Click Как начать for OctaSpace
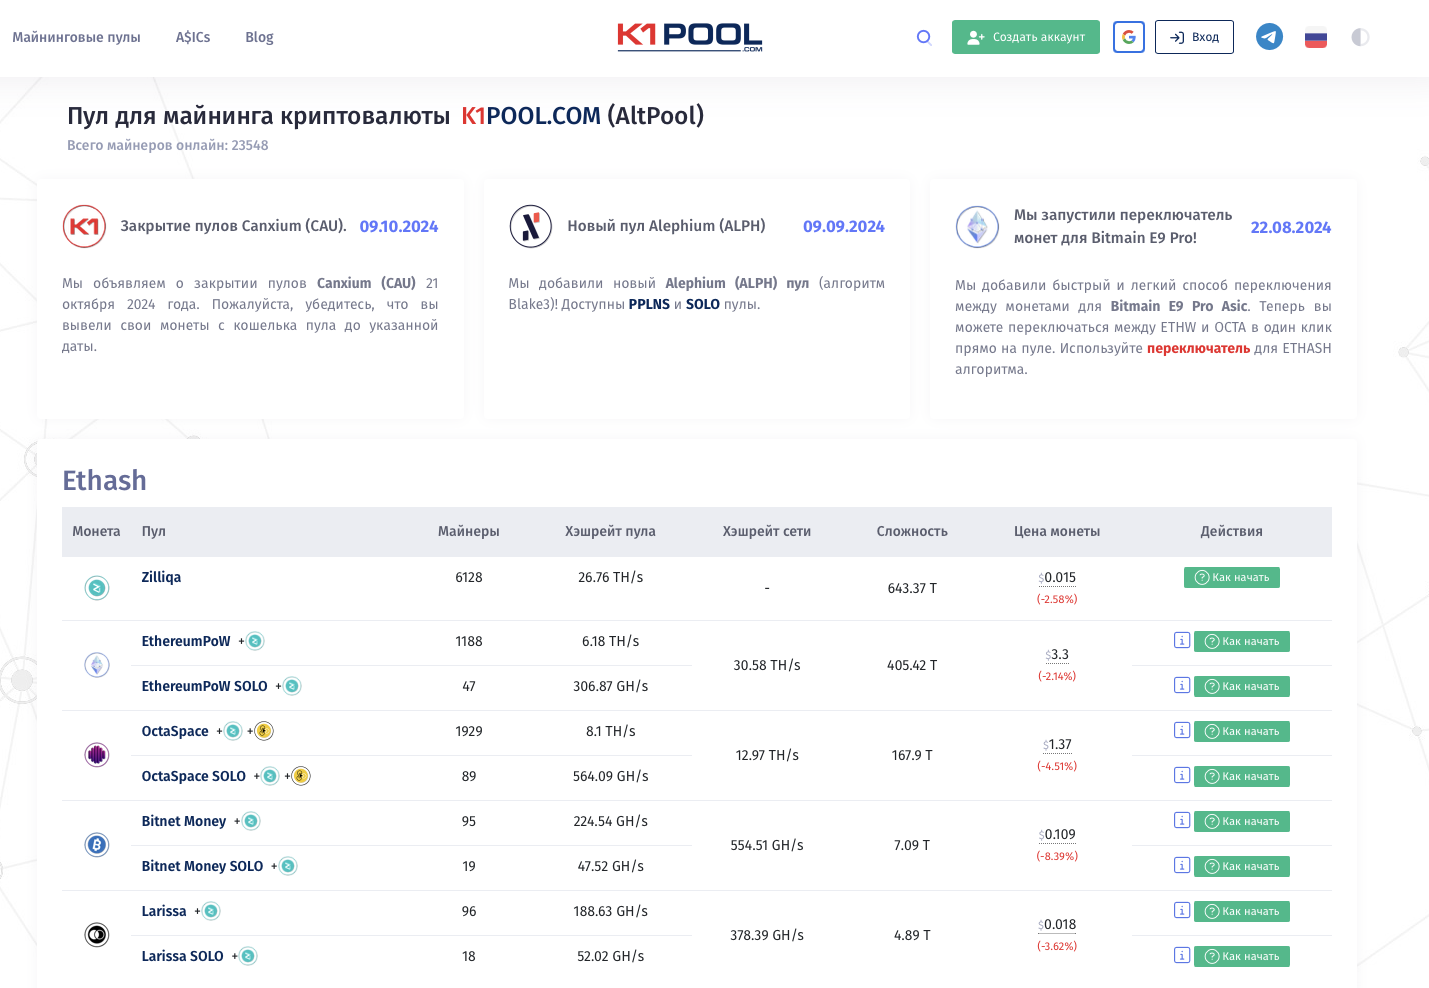The width and height of the screenshot is (1429, 988). pyautogui.click(x=1242, y=731)
